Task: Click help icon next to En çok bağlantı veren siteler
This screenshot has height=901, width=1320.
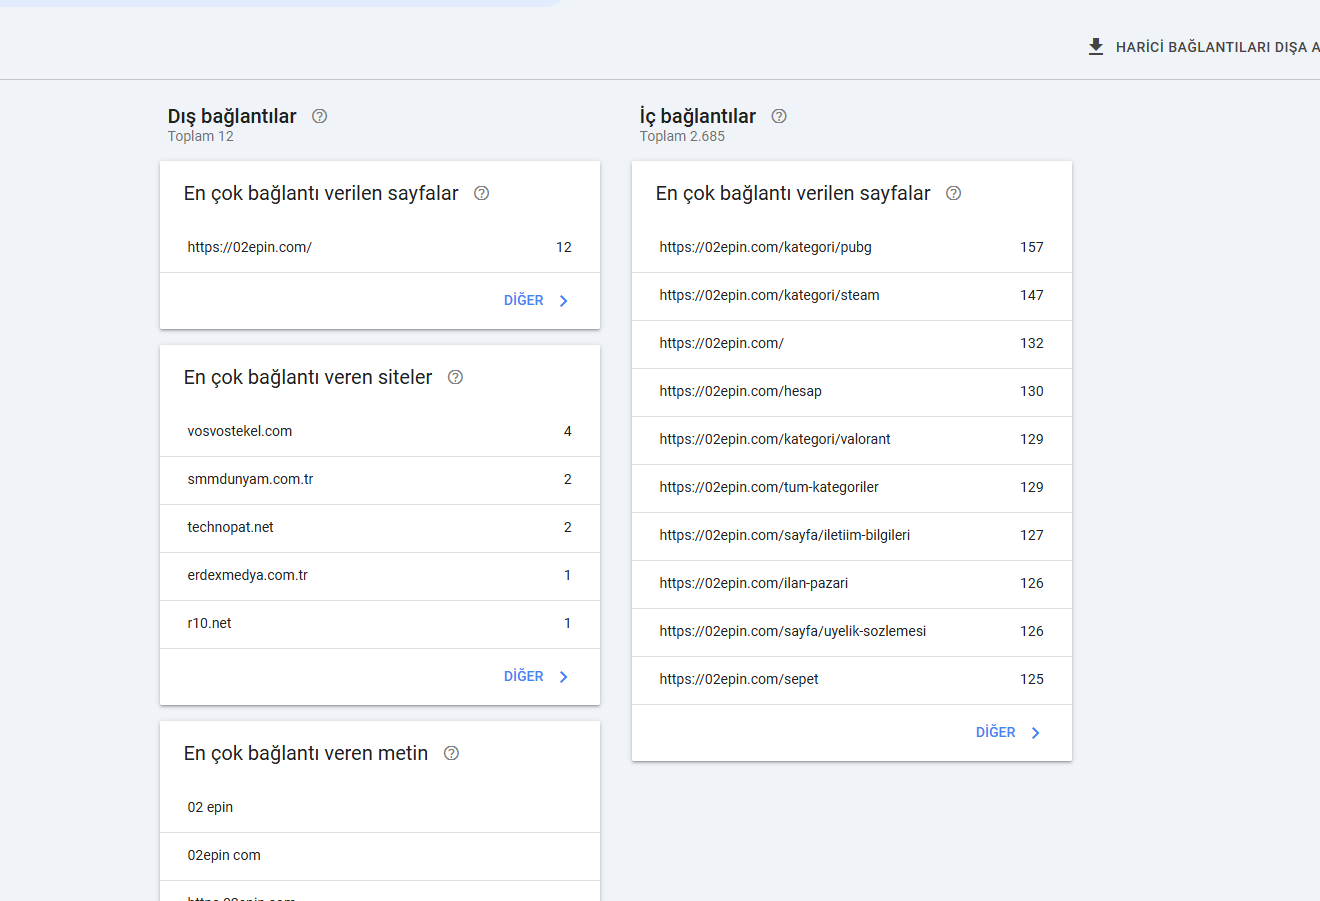Action: pos(455,377)
